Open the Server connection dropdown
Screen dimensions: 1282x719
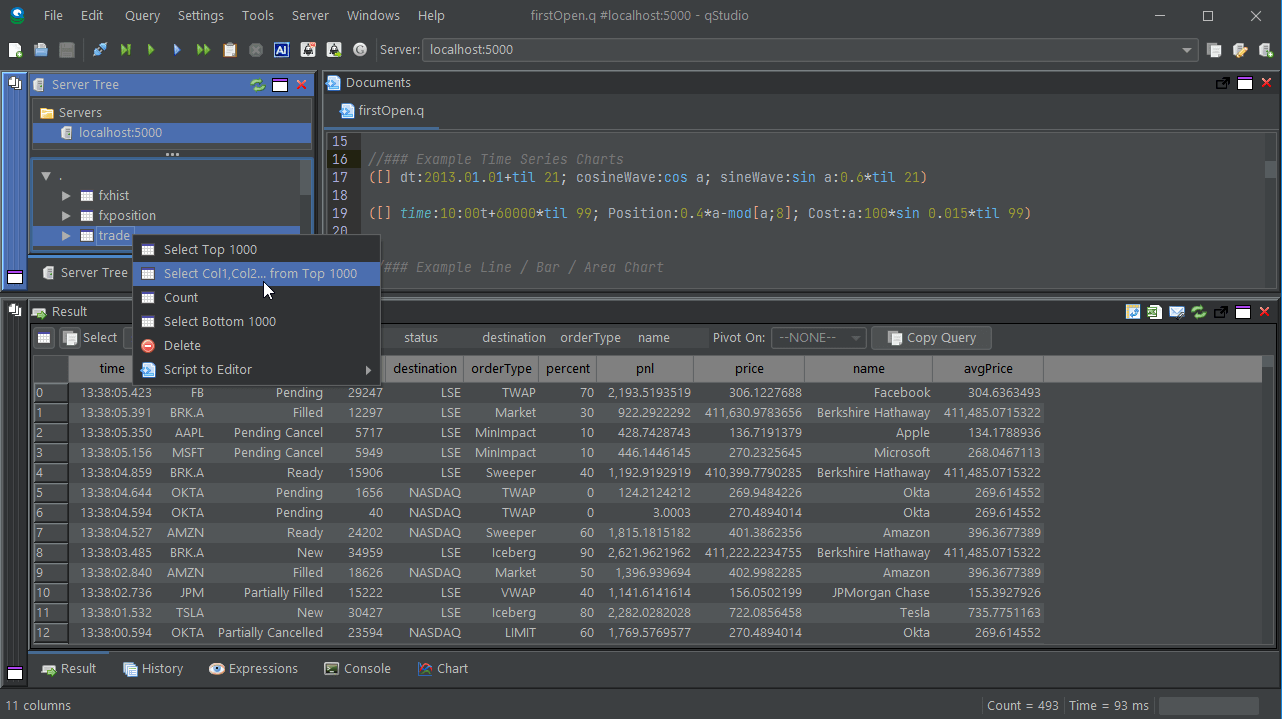click(x=1187, y=50)
